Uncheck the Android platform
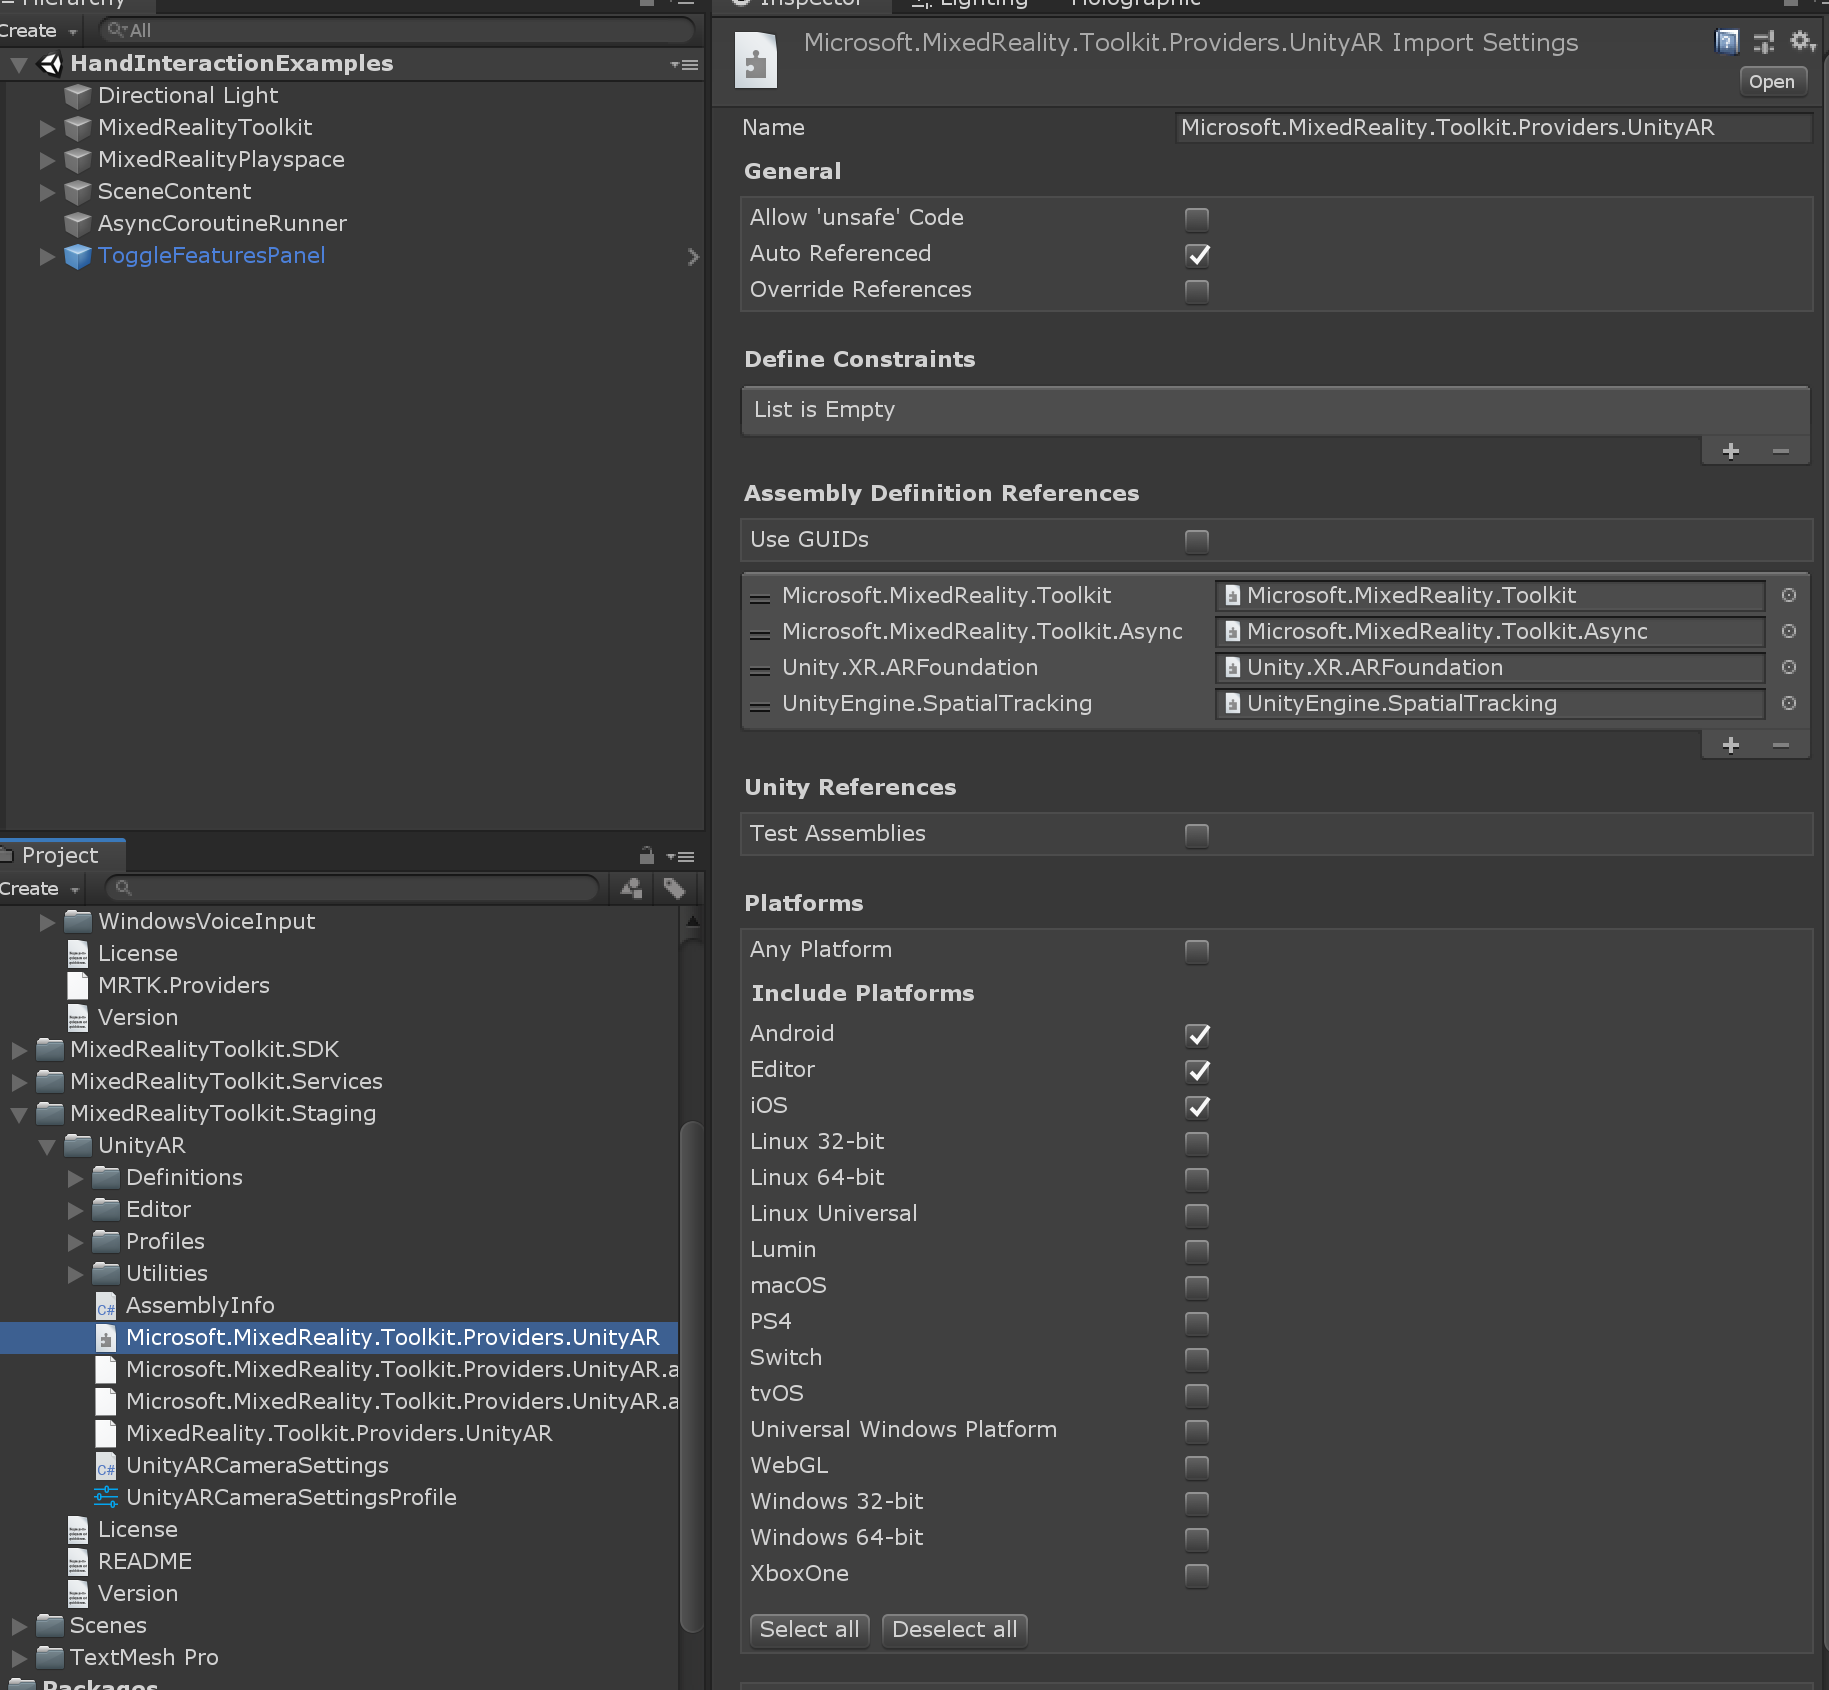Screen dimensions: 1829x1690 (1198, 1036)
